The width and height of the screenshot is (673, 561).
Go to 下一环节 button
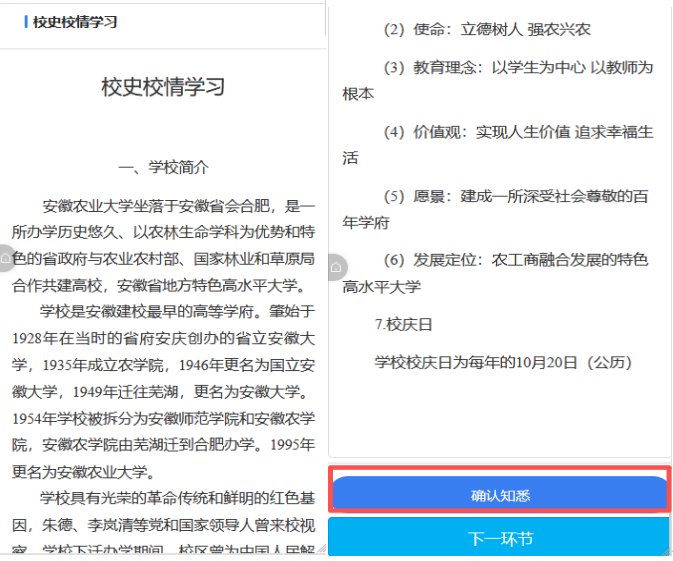point(500,539)
